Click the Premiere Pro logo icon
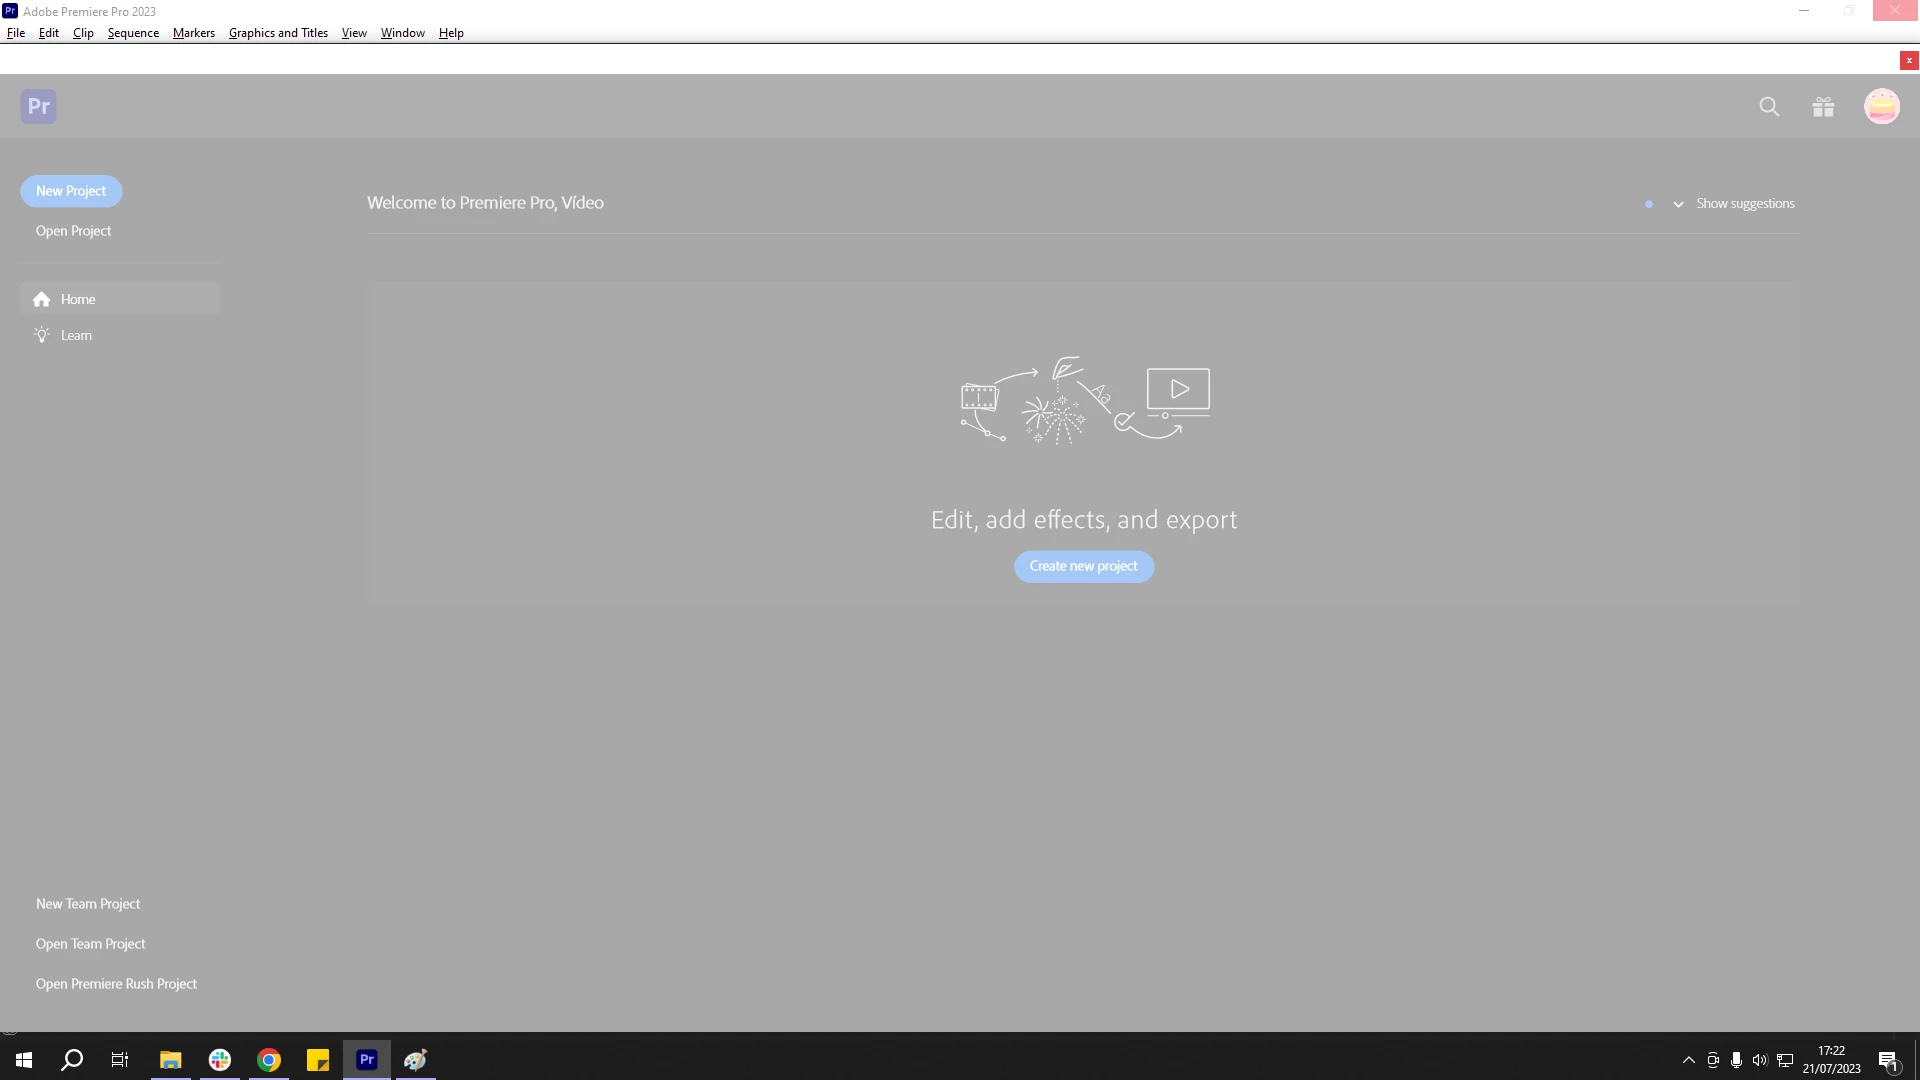 point(38,106)
